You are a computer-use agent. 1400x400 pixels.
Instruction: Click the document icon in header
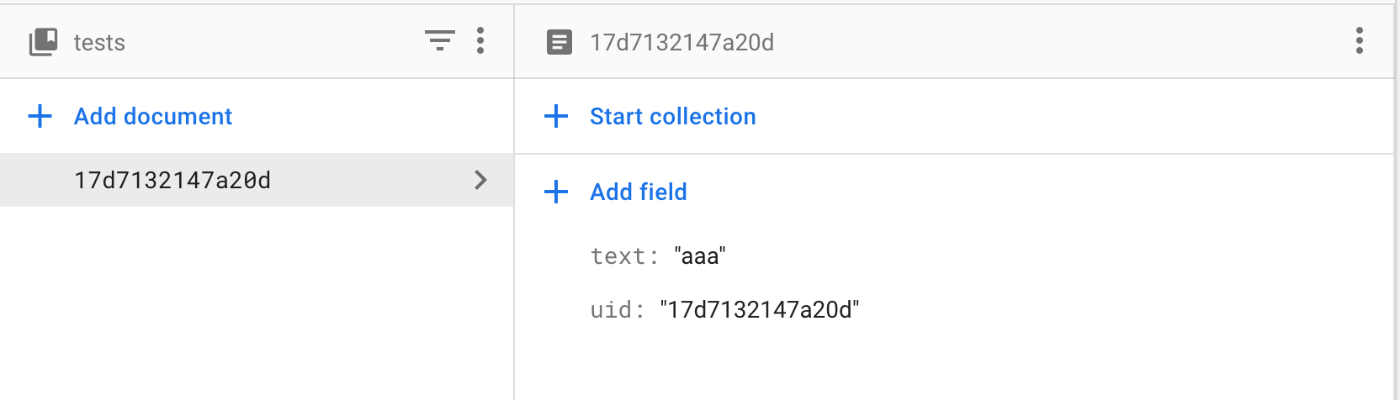(x=560, y=42)
